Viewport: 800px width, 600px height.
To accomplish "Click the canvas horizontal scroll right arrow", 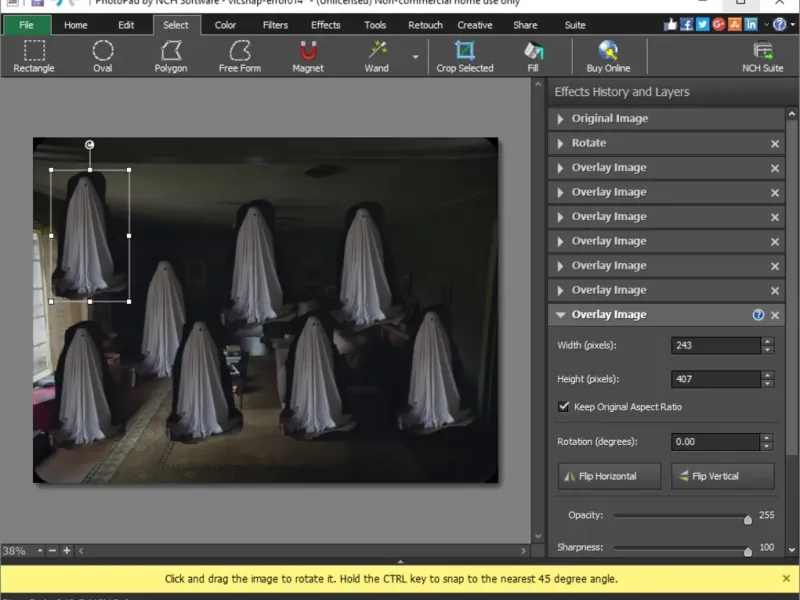I will (523, 551).
